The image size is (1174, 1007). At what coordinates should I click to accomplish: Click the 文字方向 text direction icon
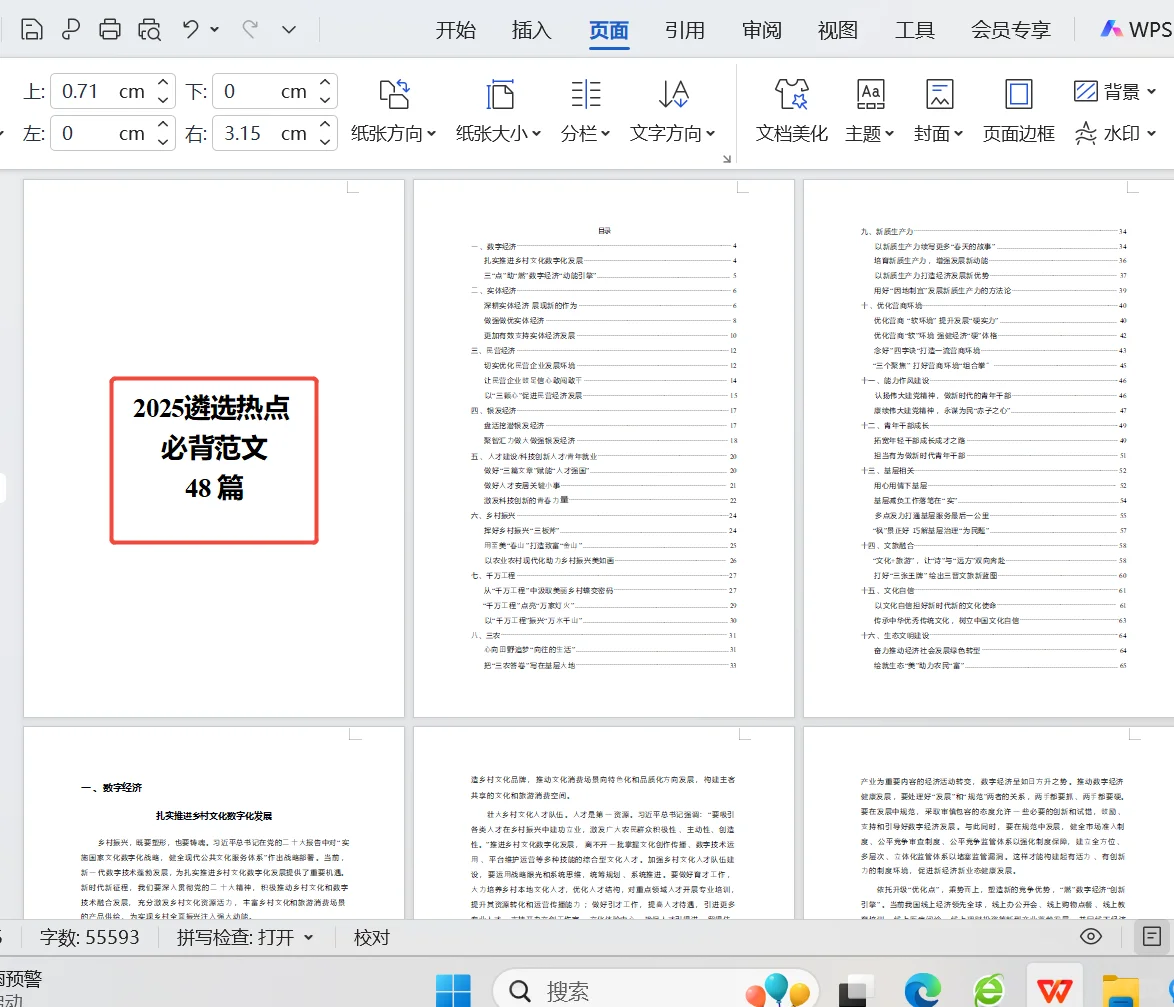(x=673, y=94)
